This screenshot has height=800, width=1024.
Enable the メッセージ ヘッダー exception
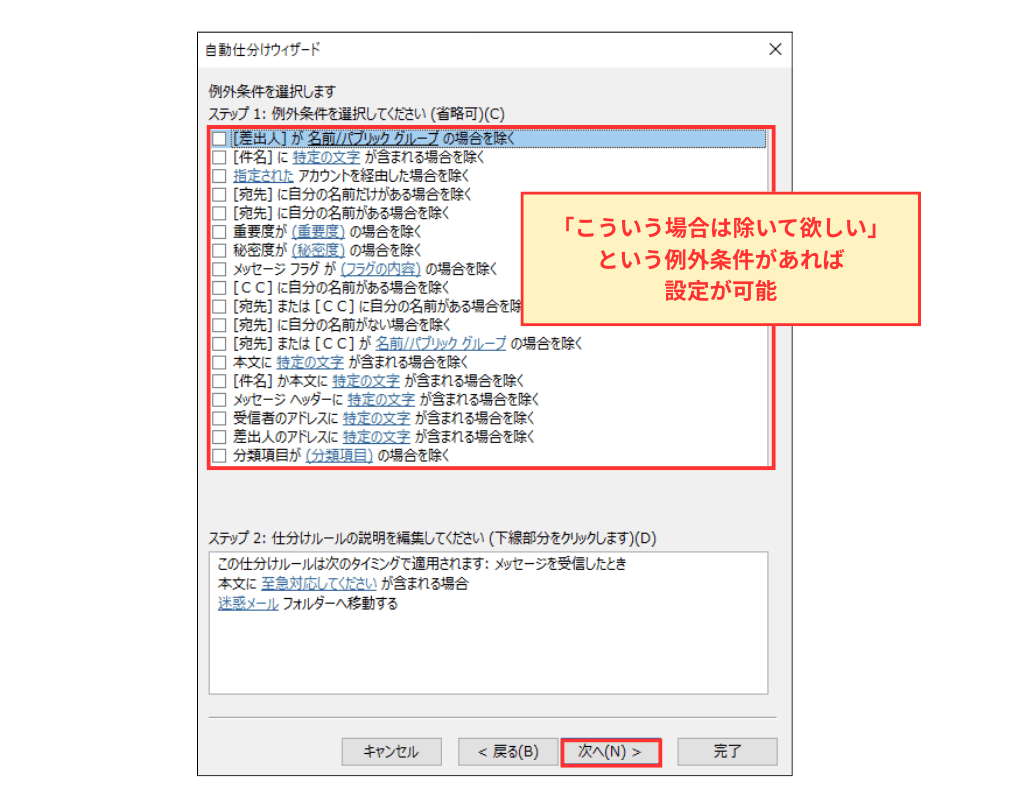pos(218,399)
